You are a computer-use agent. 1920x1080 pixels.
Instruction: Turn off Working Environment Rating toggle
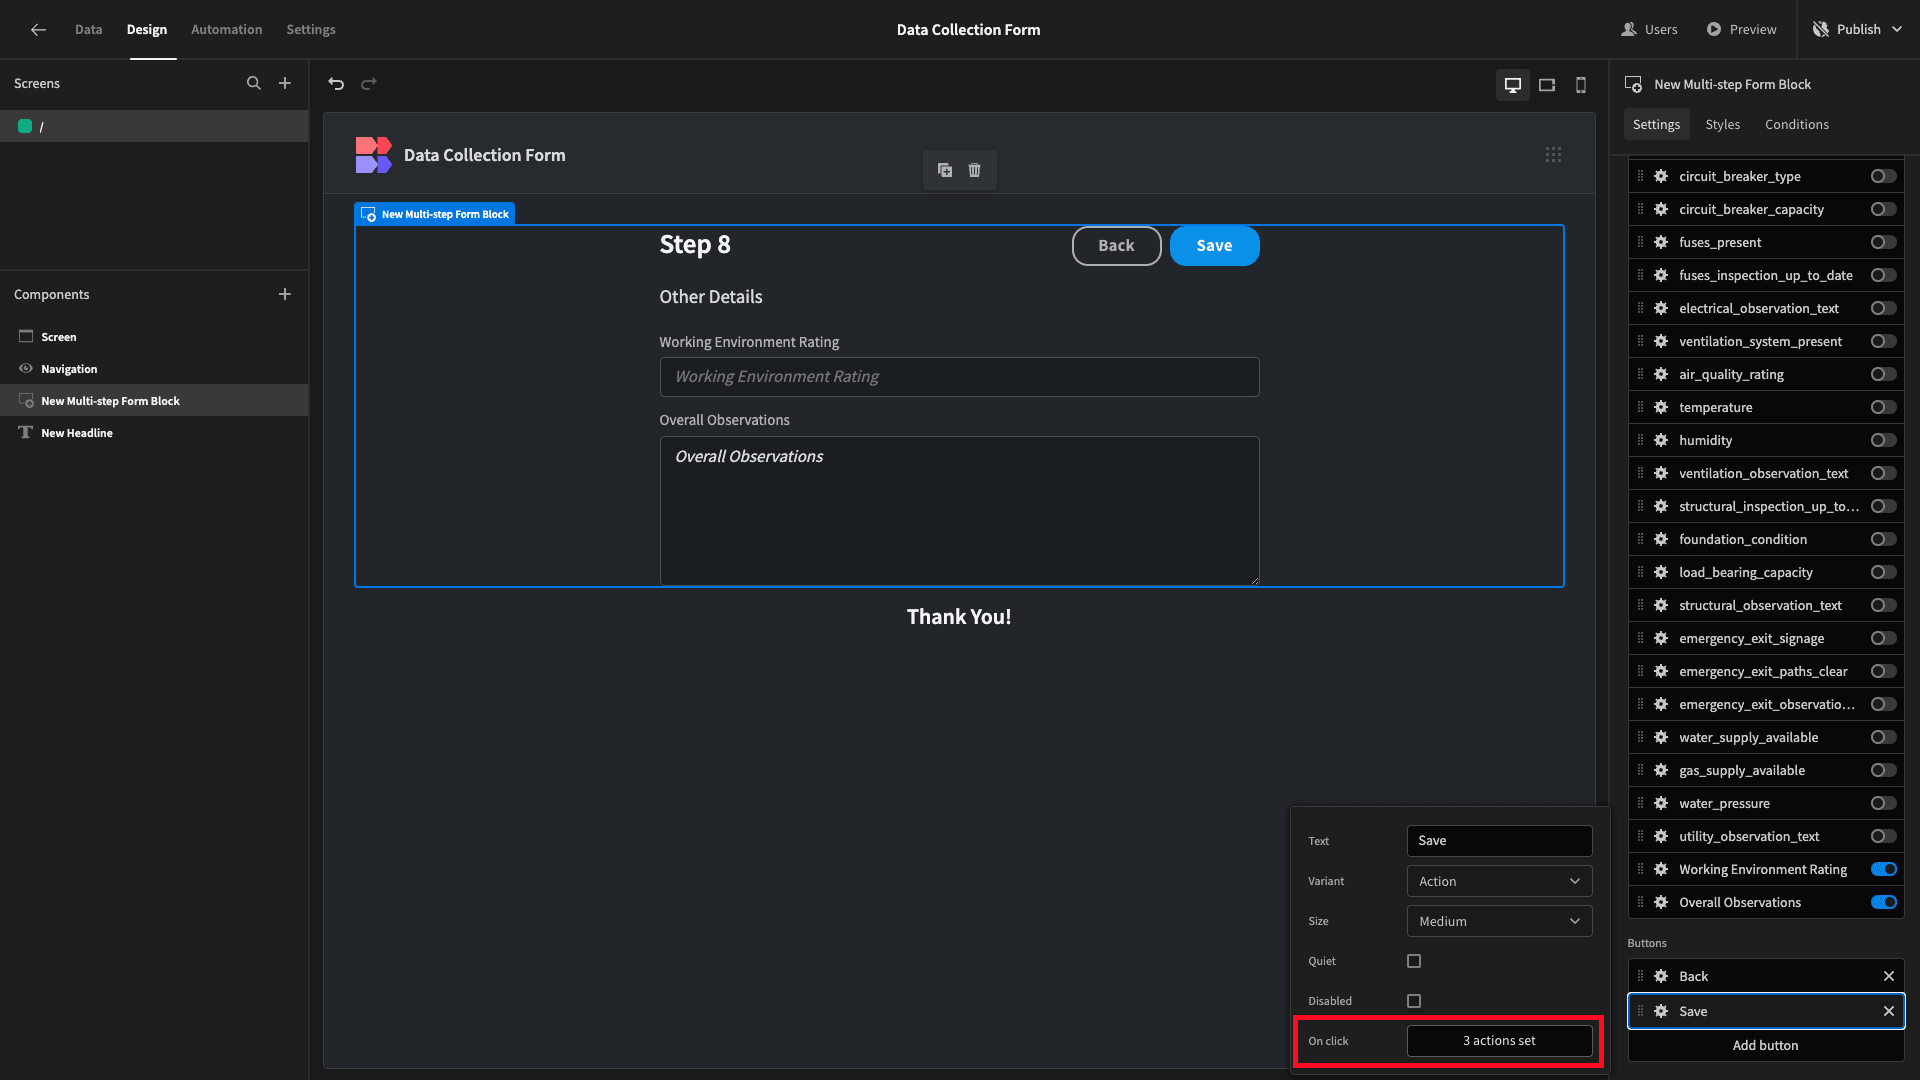pos(1884,869)
